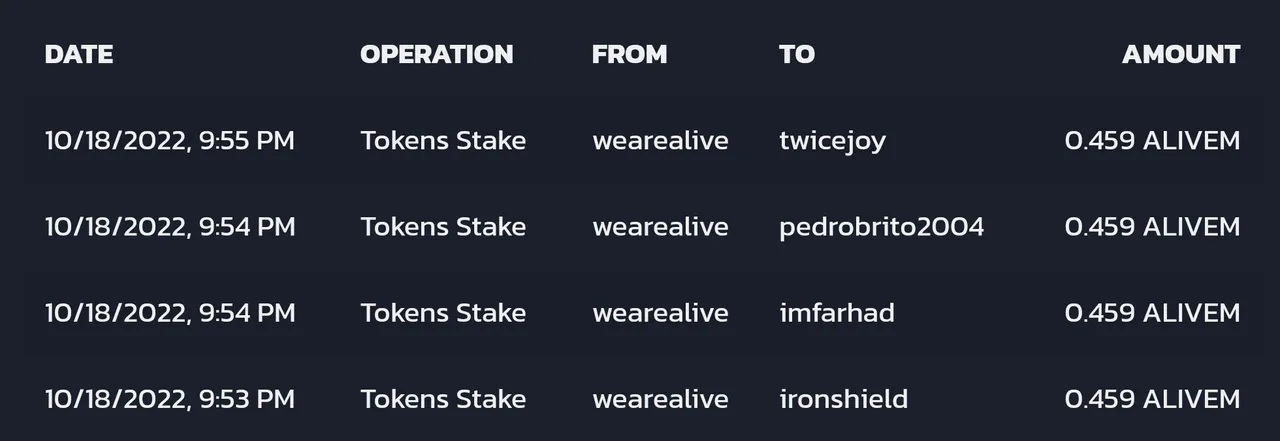Click wearealive sender in pedrobrito2004 row
This screenshot has width=1280, height=441.
point(660,227)
